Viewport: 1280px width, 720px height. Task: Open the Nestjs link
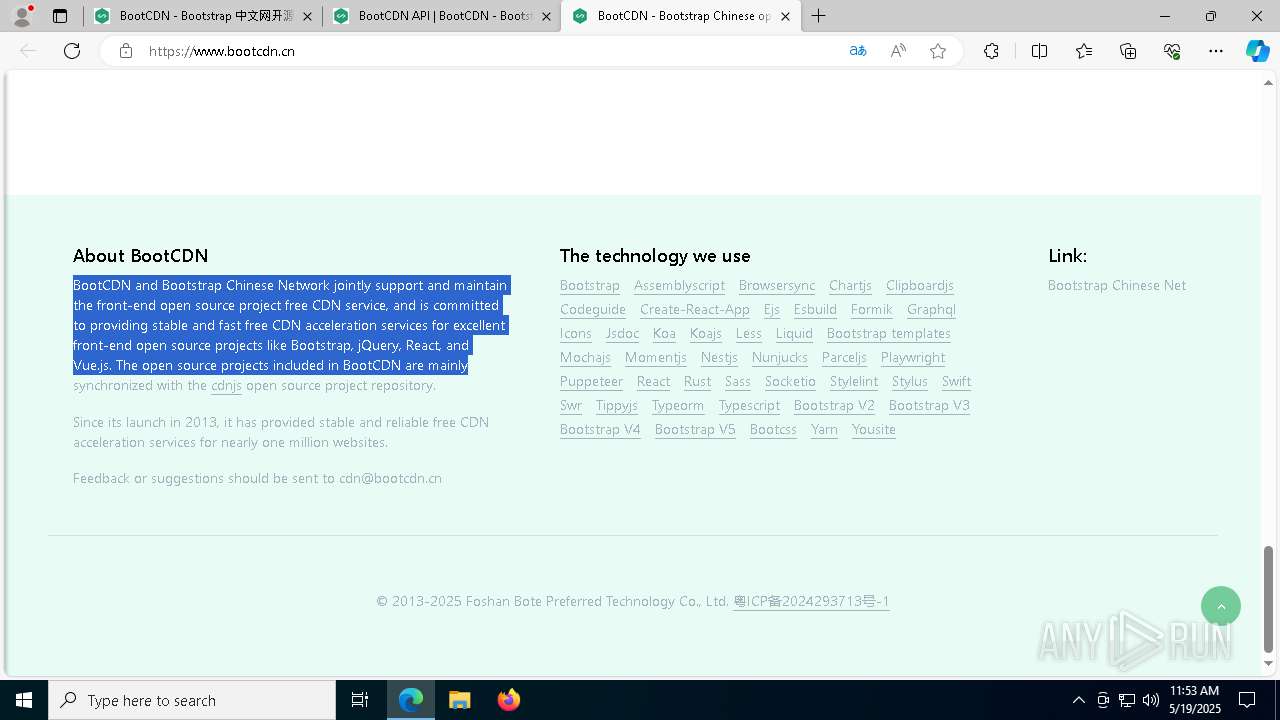tap(719, 358)
